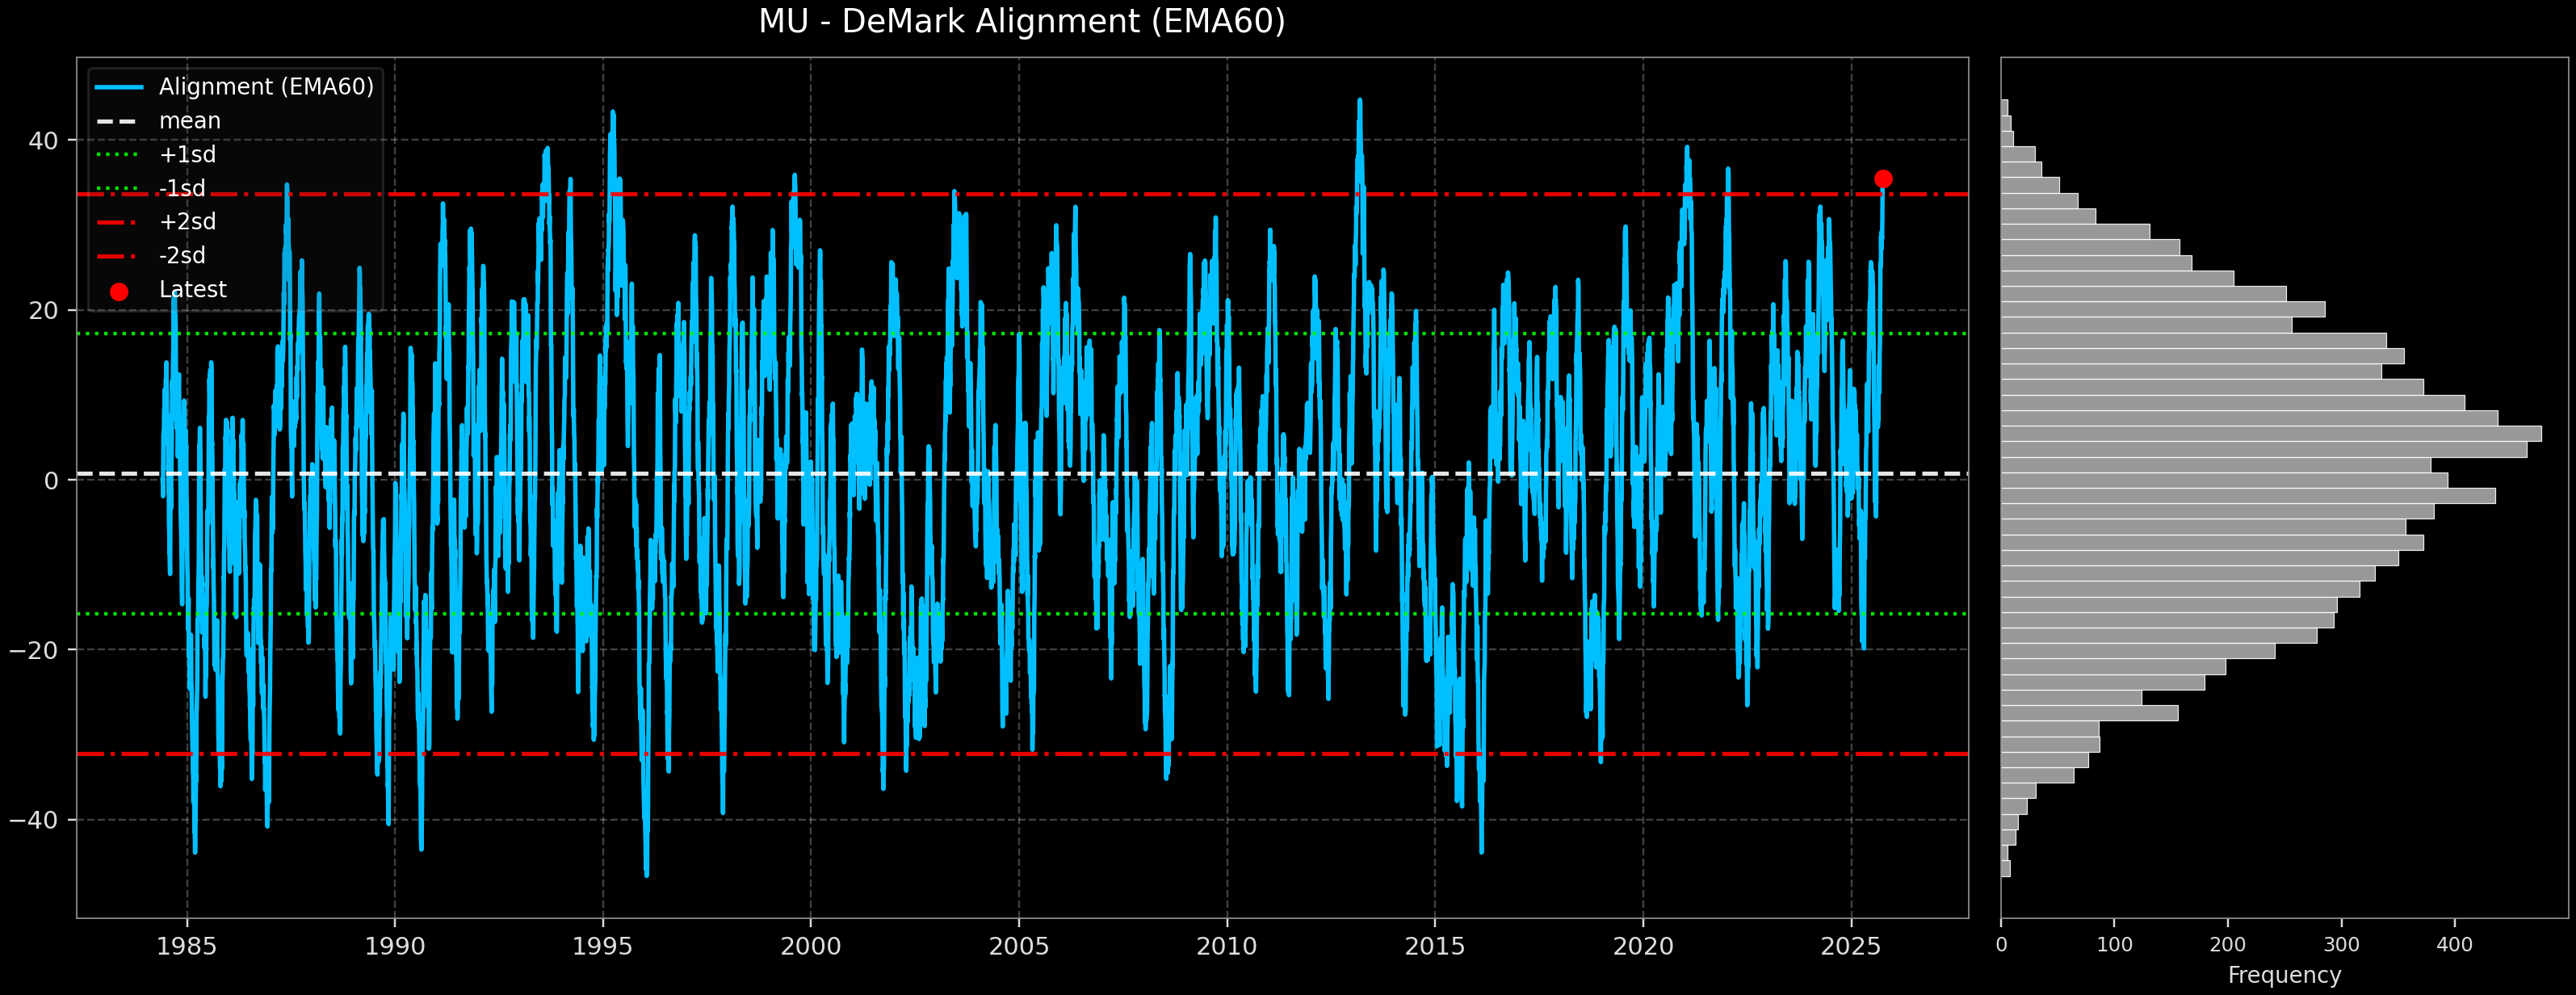The height and width of the screenshot is (995, 2576).
Task: Click the 2000 x-axis tick label
Action: click(810, 946)
